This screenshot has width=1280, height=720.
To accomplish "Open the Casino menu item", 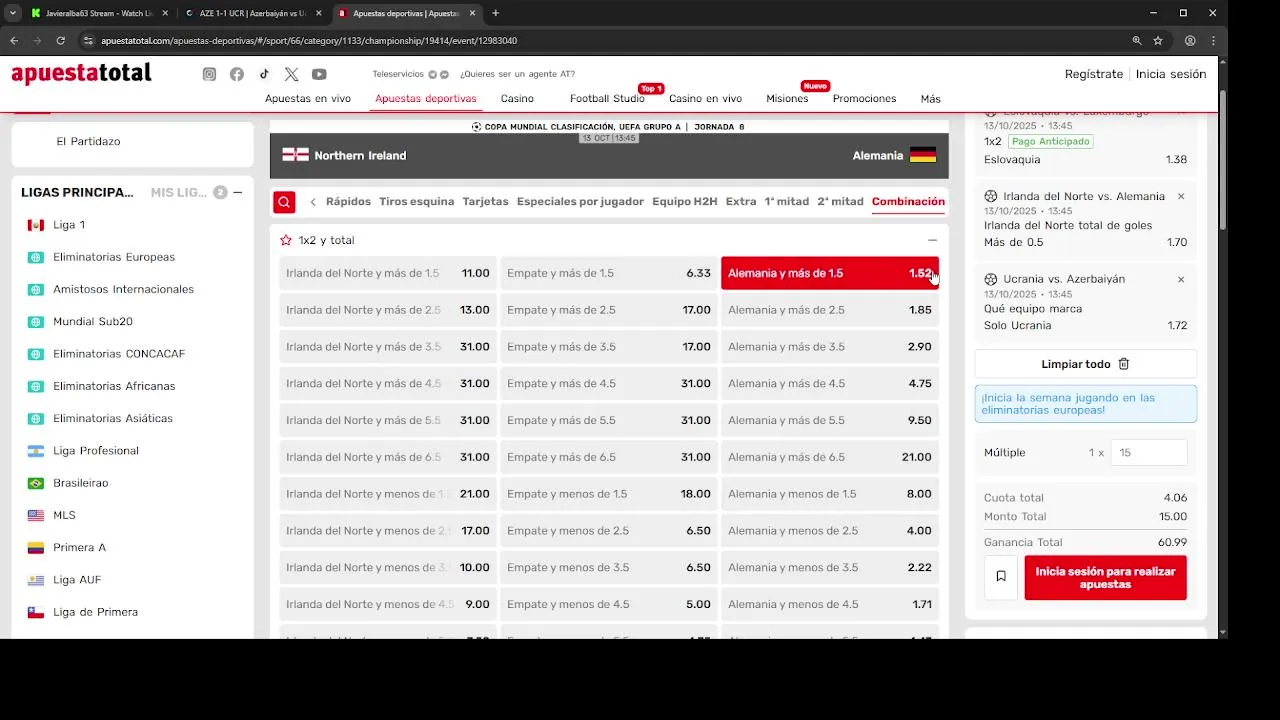I will click(517, 99).
